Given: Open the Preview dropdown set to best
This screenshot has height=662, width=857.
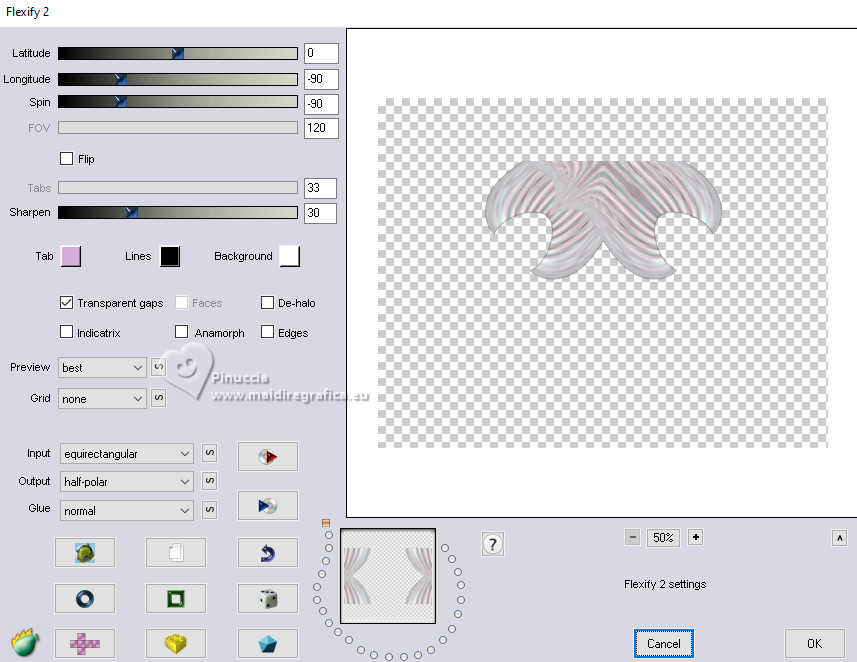Looking at the screenshot, I should pyautogui.click(x=102, y=368).
